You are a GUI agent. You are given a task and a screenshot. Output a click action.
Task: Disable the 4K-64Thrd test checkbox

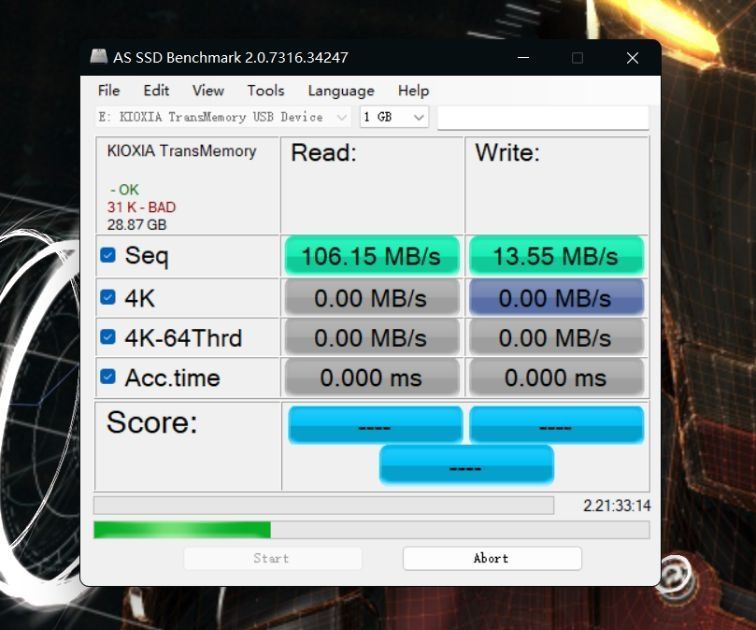tap(108, 337)
